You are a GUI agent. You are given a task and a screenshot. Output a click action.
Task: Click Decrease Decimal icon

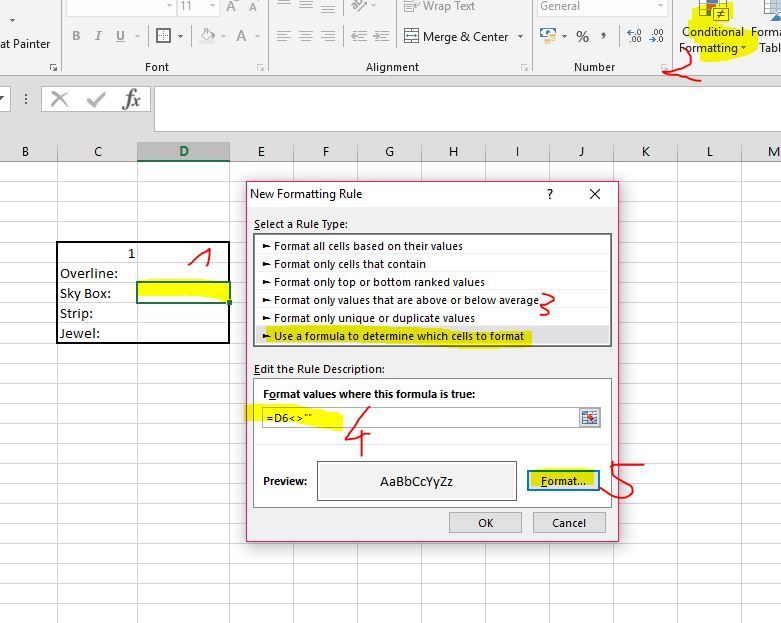pyautogui.click(x=656, y=36)
